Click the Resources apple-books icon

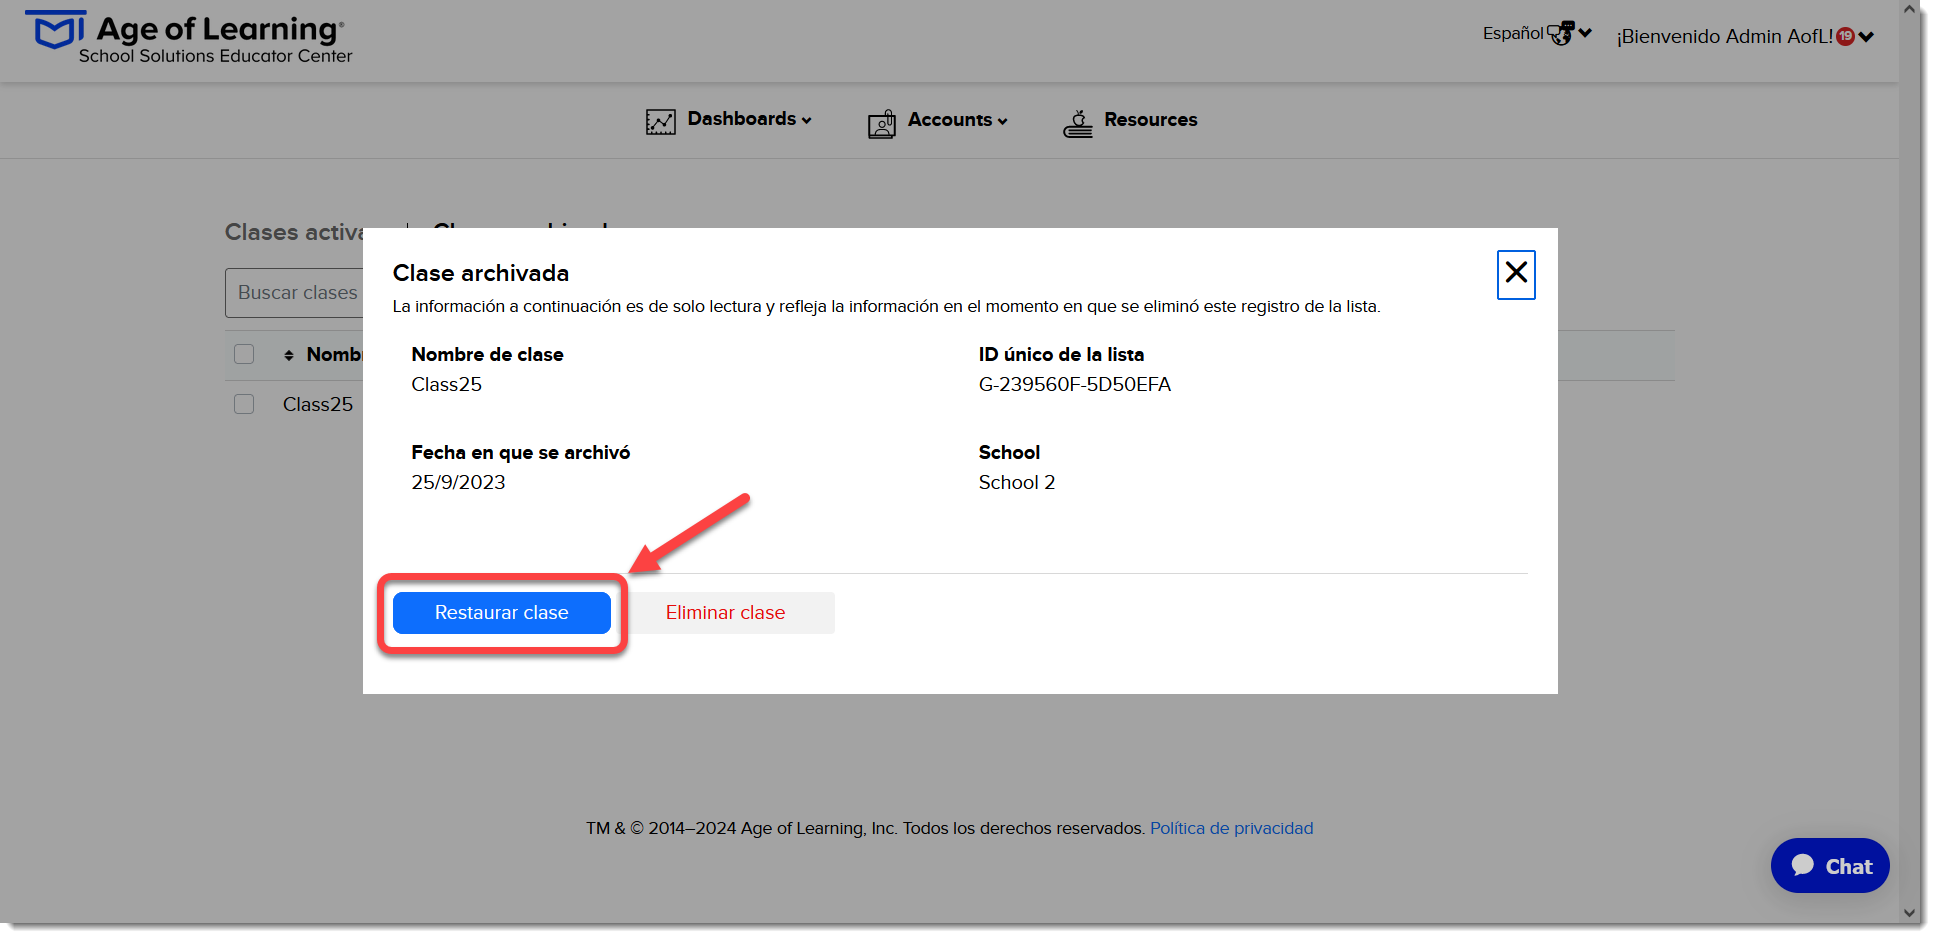tap(1078, 123)
